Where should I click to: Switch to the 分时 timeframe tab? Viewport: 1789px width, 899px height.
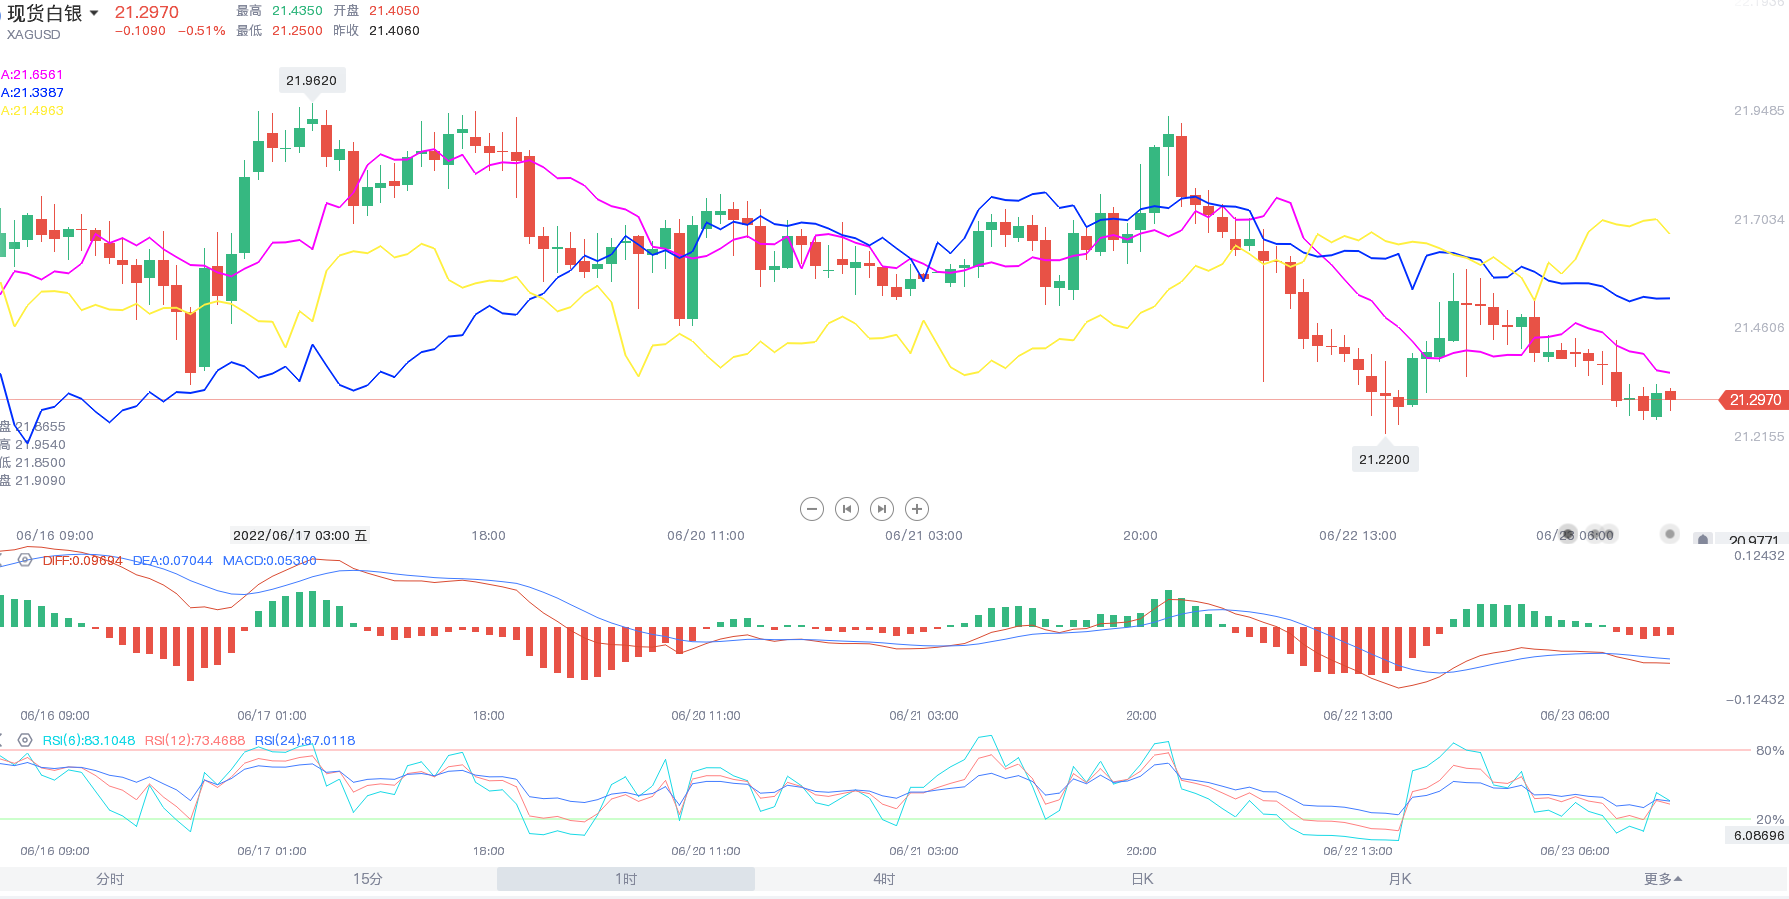[110, 879]
